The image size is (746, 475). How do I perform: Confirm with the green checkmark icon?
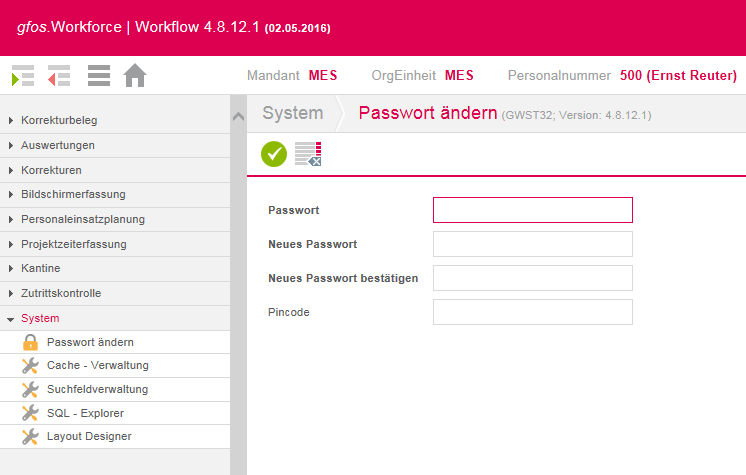(x=274, y=154)
